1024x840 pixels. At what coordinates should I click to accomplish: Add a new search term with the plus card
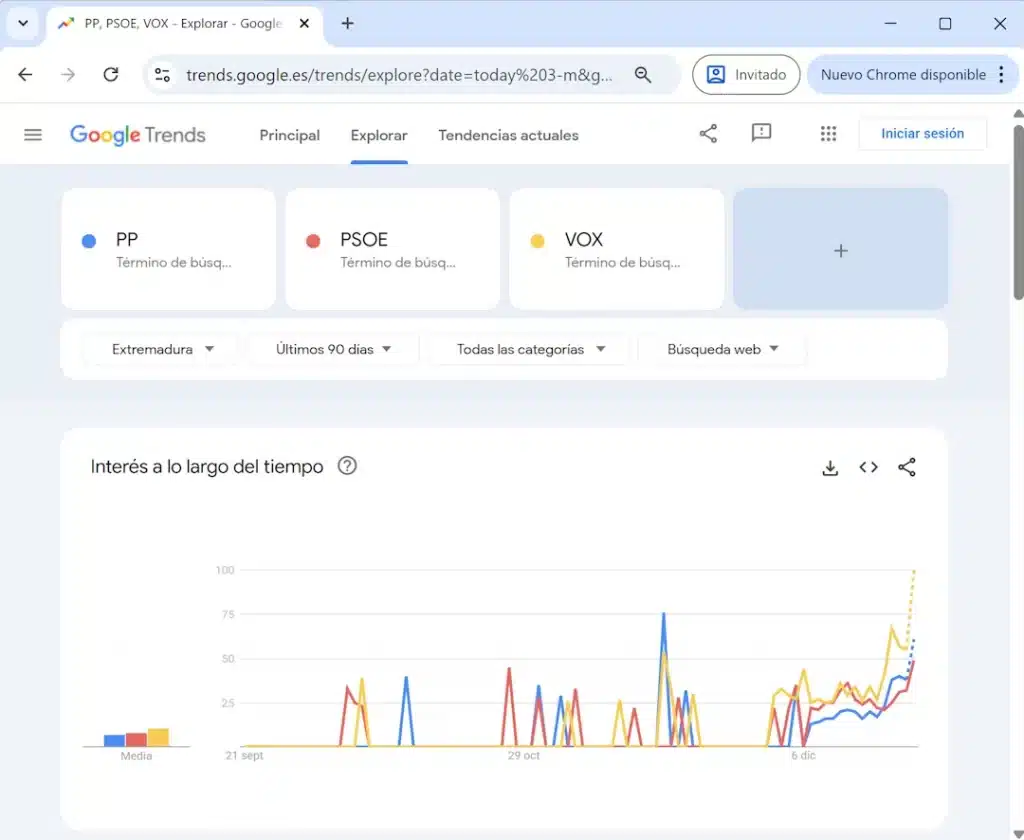click(x=840, y=249)
